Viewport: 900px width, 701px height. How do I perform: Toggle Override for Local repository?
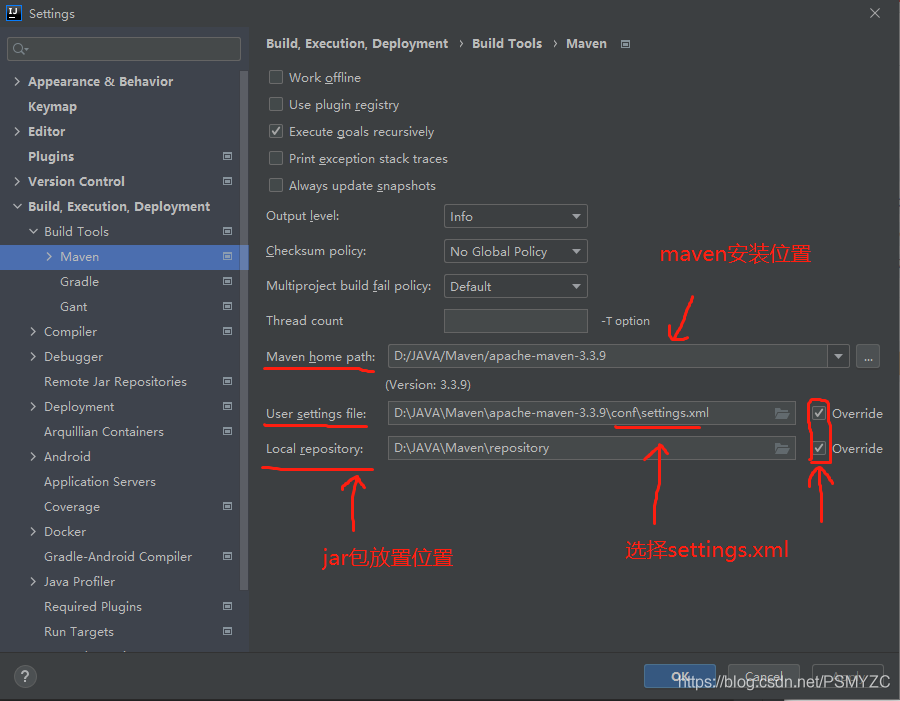pos(819,448)
